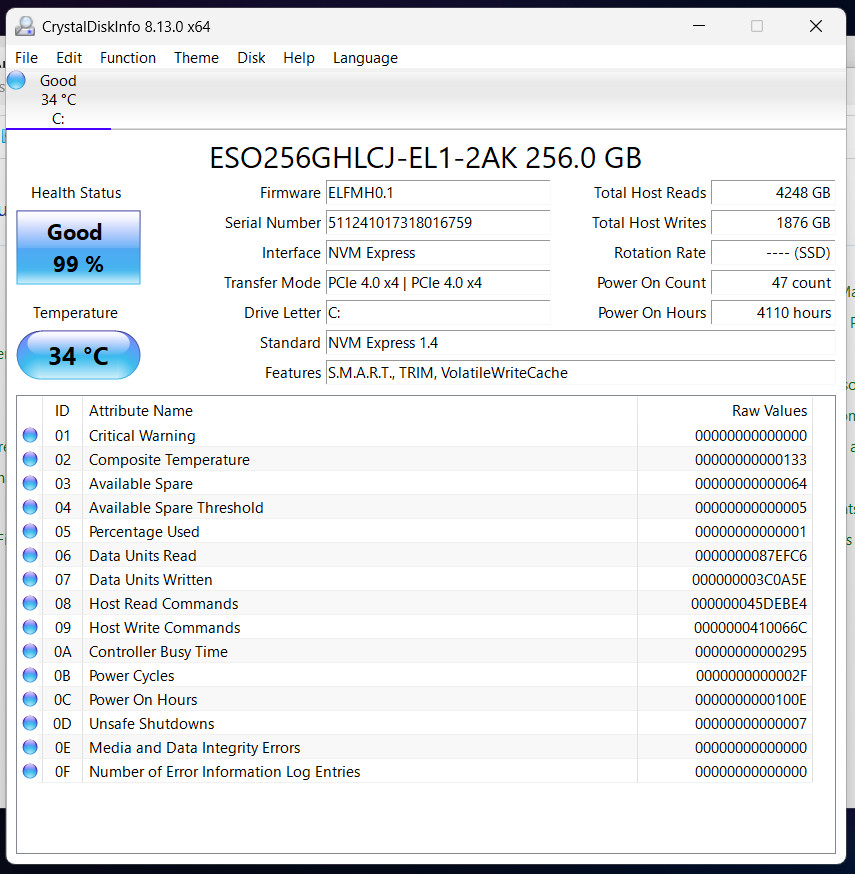Click the Good 99 % health status button
The width and height of the screenshot is (855, 874).
click(78, 247)
